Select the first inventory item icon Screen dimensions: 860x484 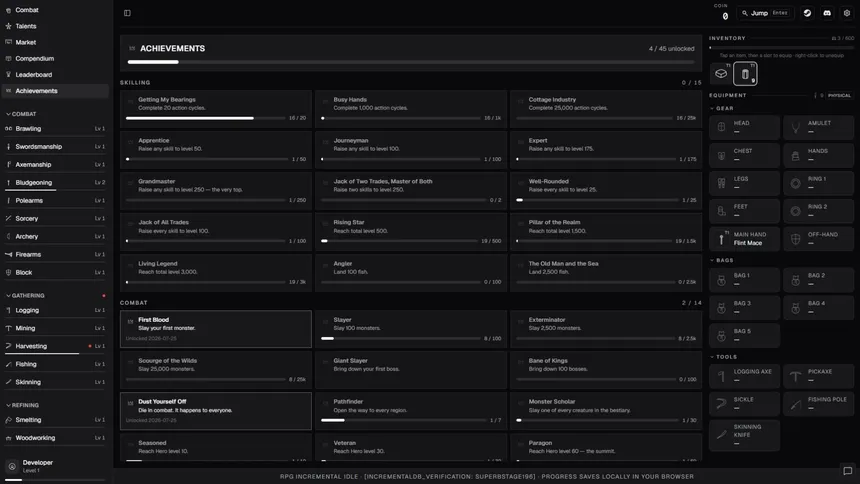tap(721, 74)
